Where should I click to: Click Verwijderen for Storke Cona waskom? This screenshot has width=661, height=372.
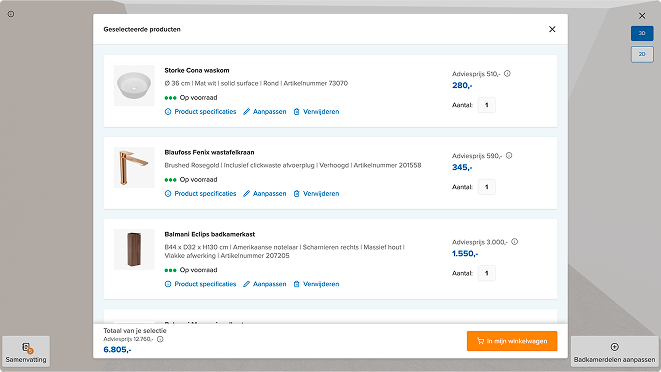[316, 112]
